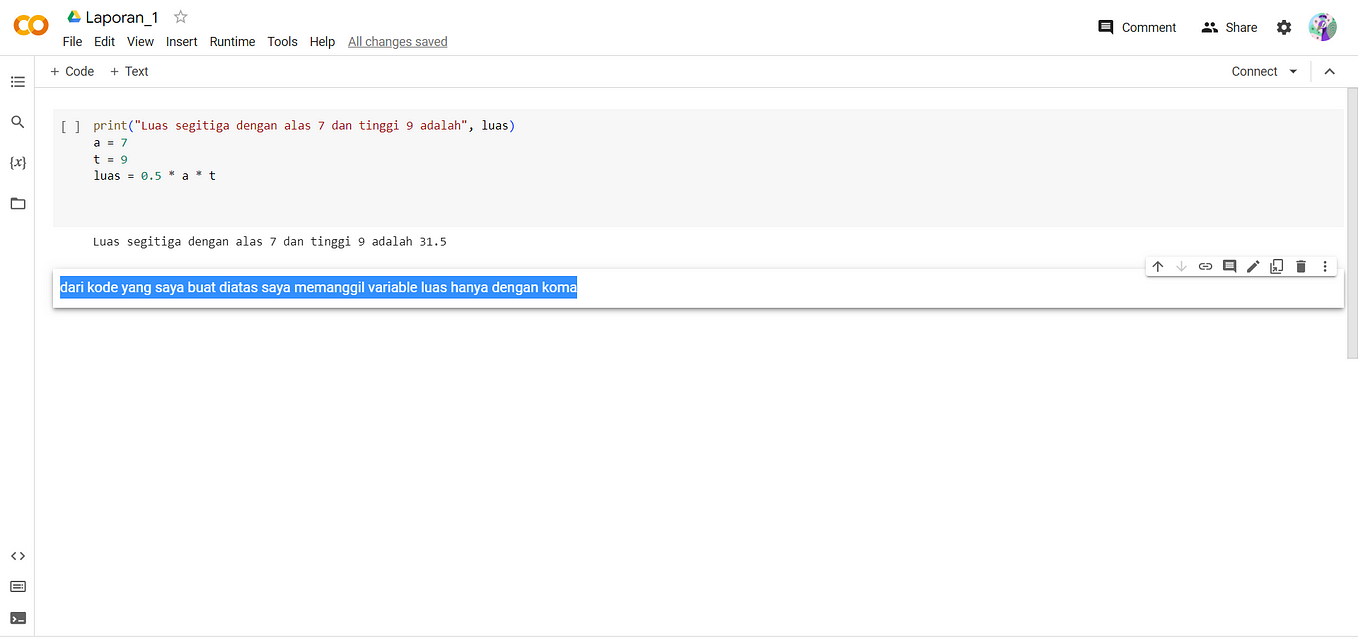
Task: Add a comment to the cell
Action: pos(1229,267)
